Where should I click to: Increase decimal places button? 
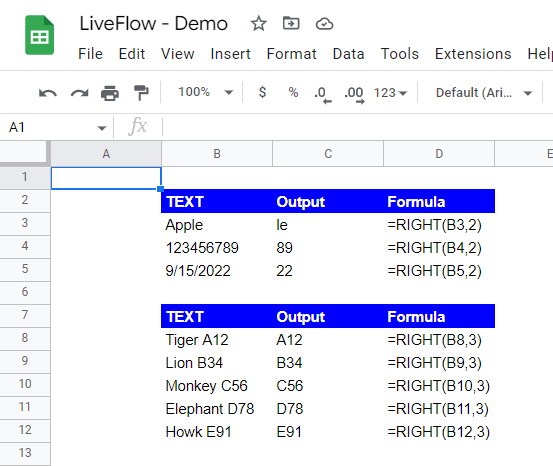pos(354,95)
